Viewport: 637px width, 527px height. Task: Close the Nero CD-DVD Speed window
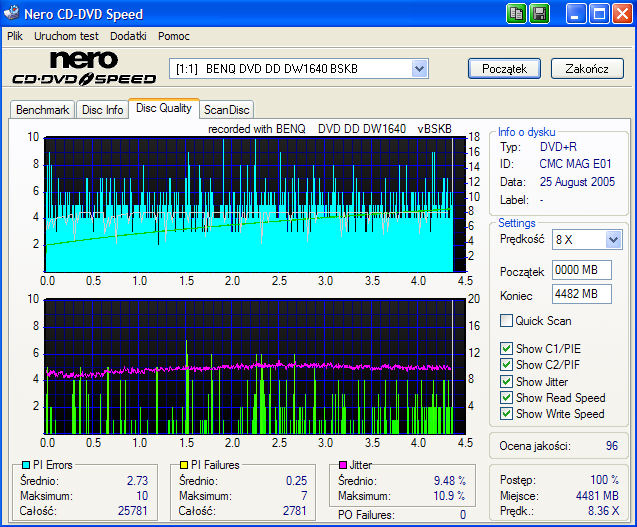click(x=622, y=14)
